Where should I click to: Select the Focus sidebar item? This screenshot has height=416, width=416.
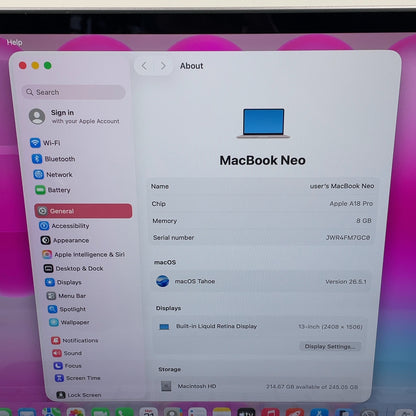[x=68, y=366]
